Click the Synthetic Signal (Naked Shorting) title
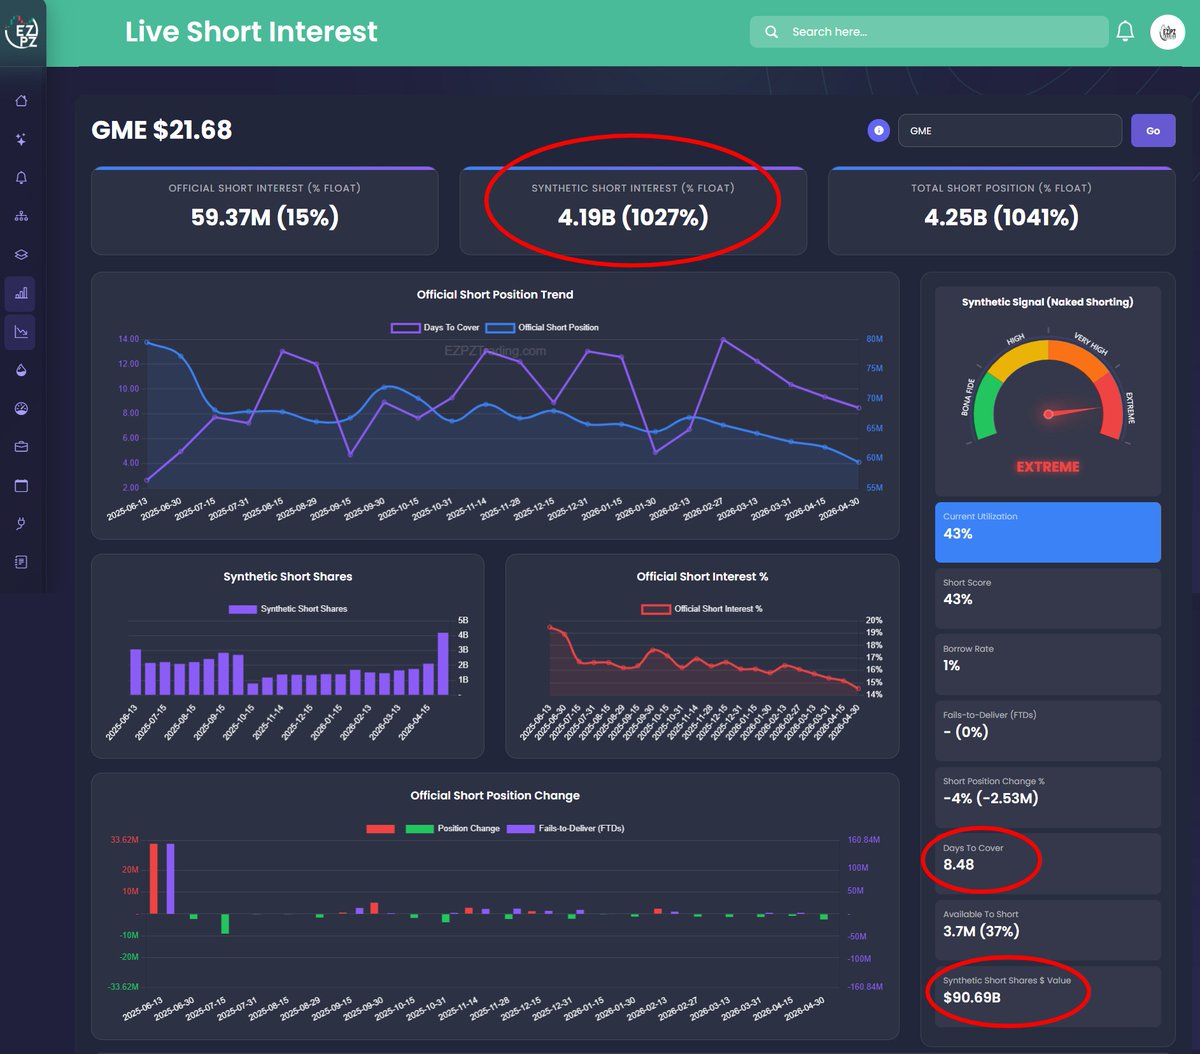Screen dimensions: 1200x1054 click(1048, 302)
